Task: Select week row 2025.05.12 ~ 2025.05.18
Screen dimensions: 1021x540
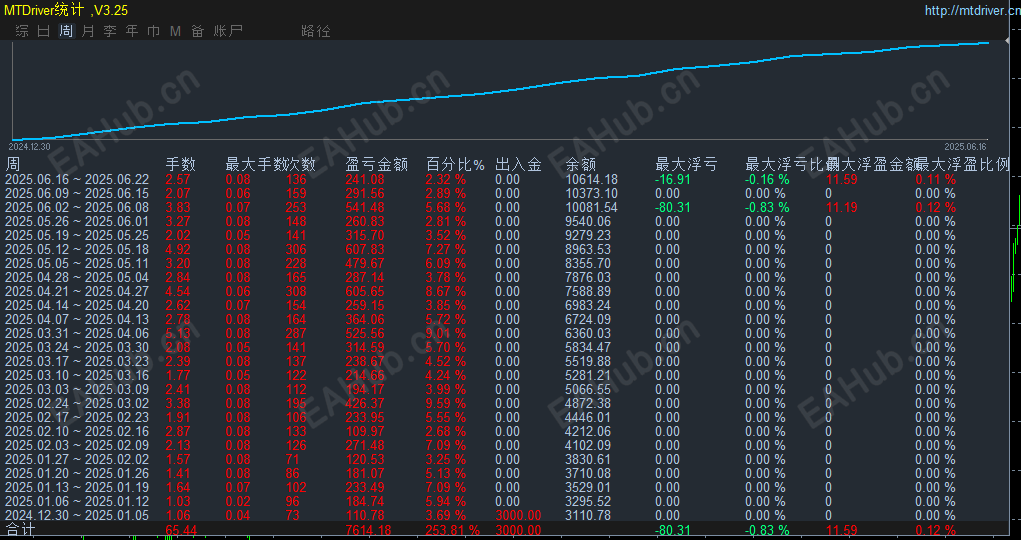Action: click(x=77, y=249)
